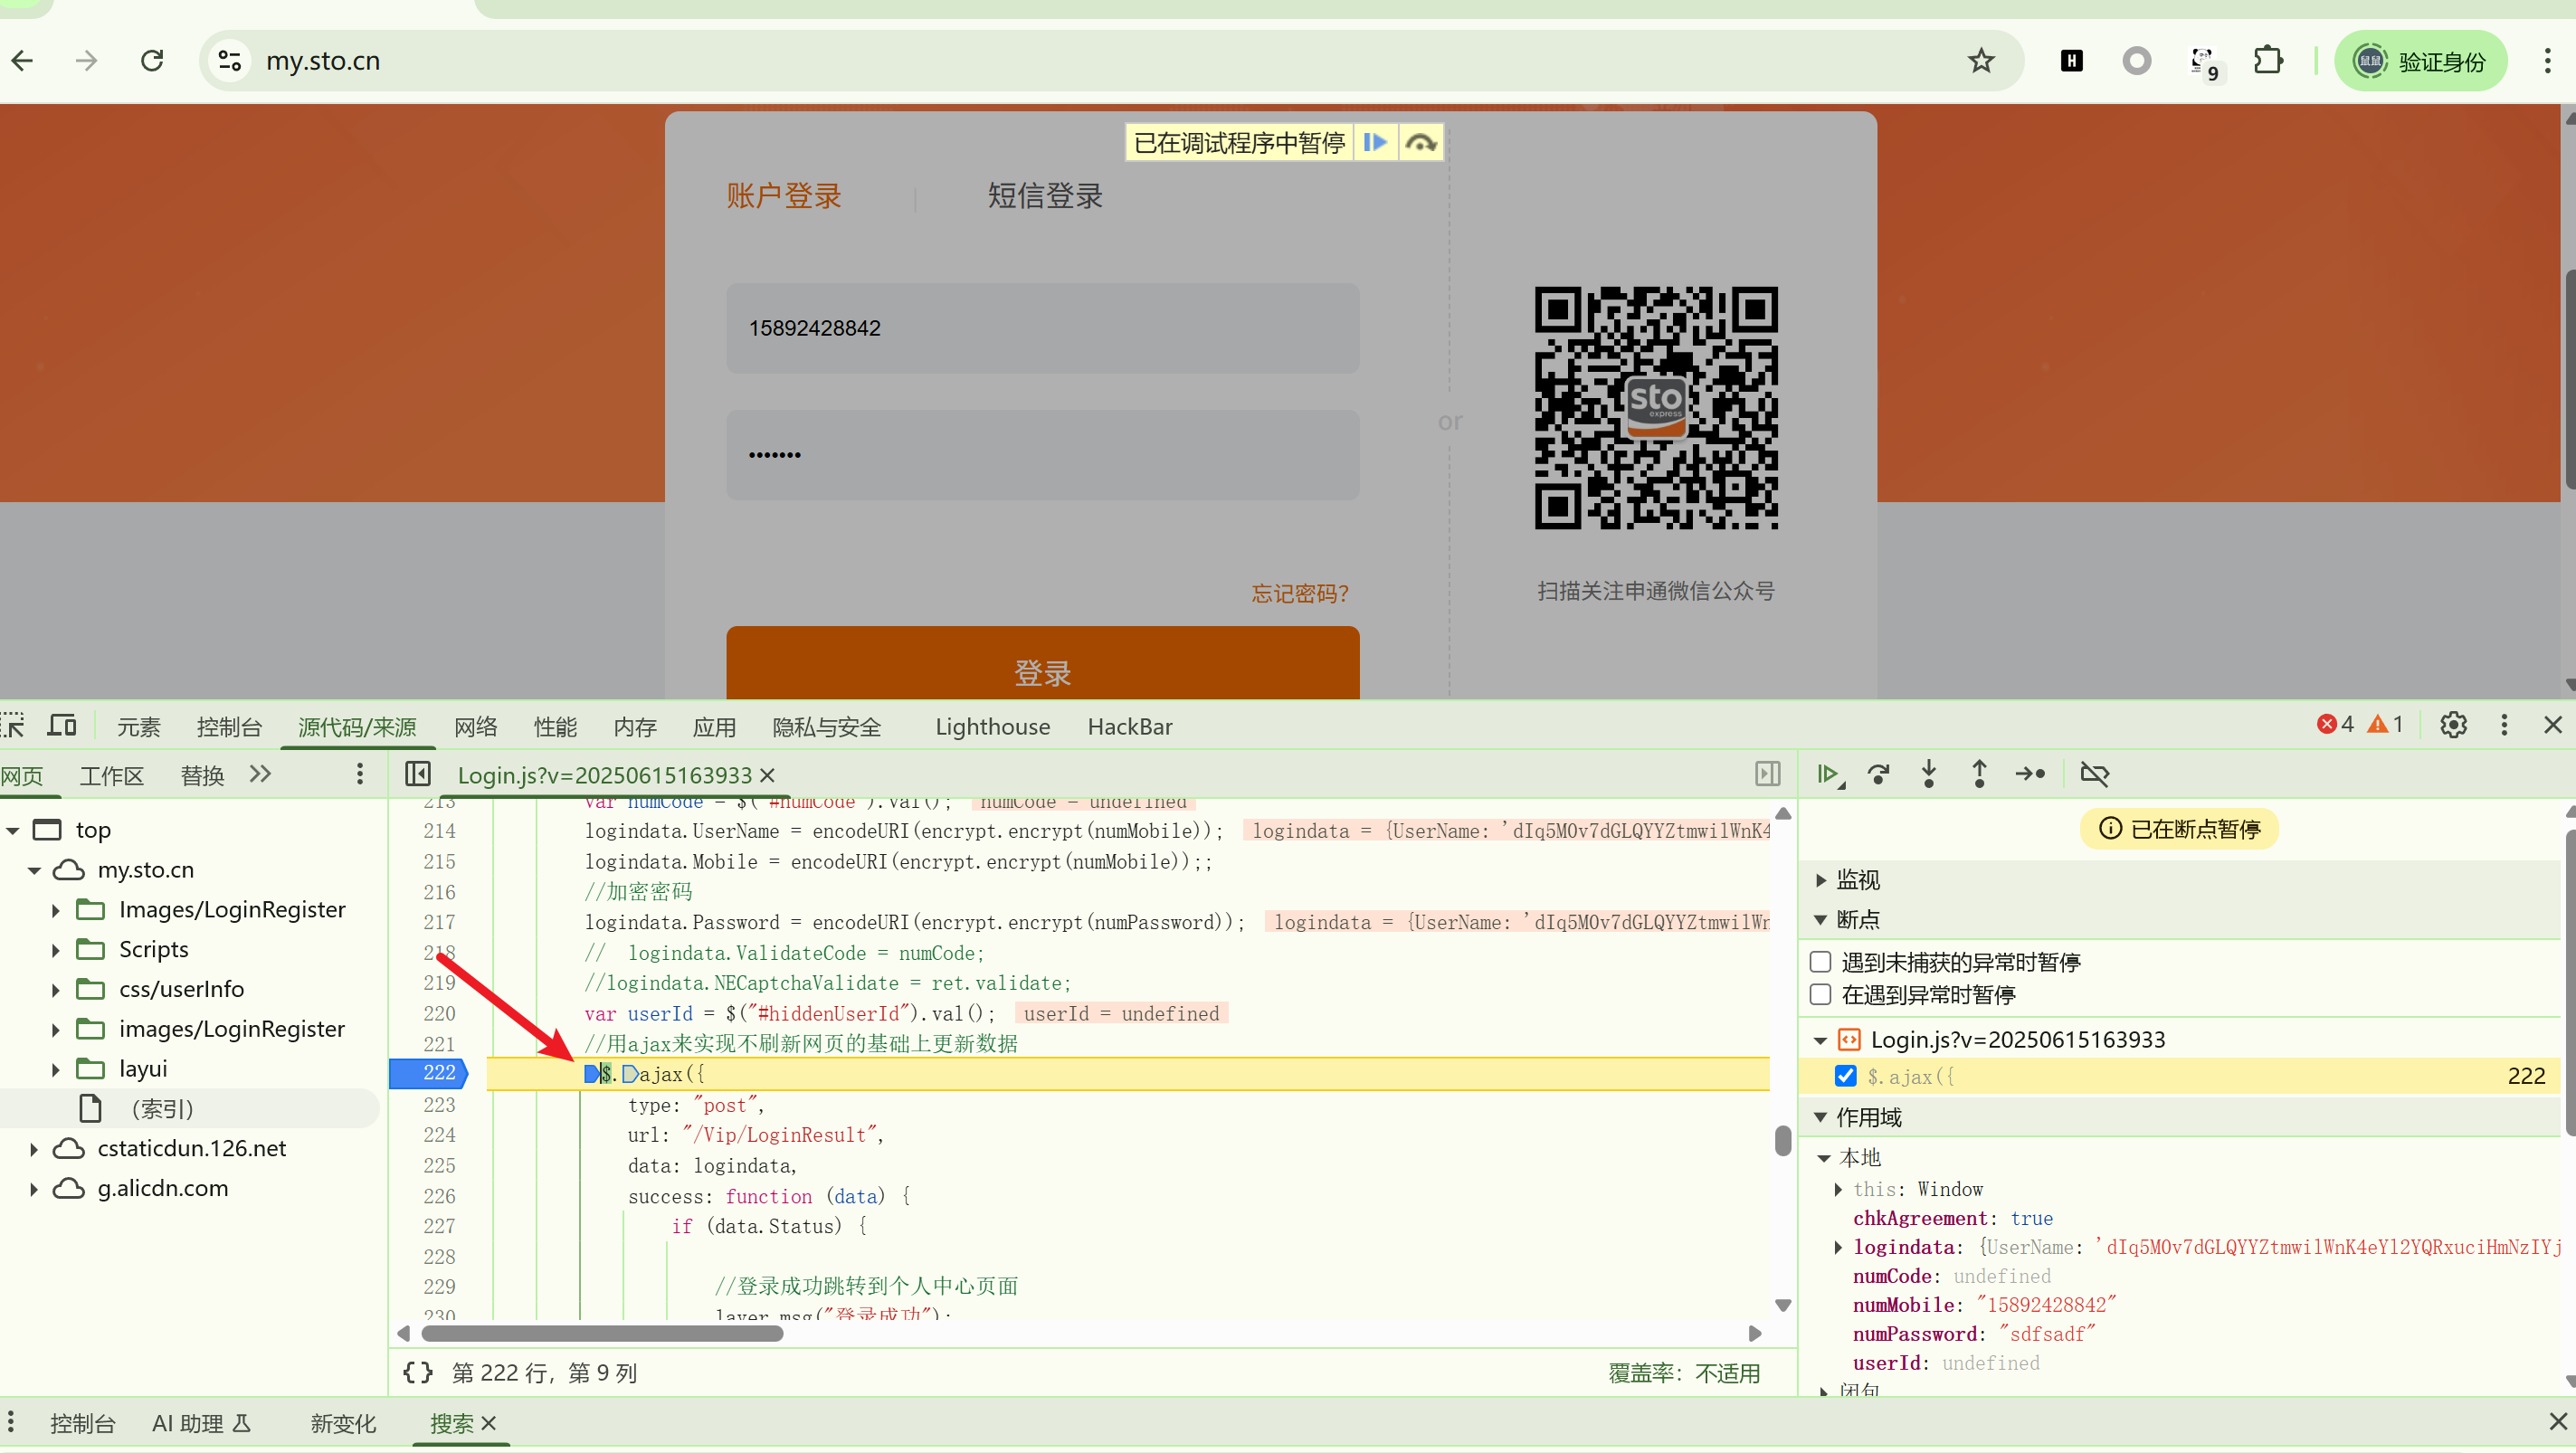Bookmark this page with star icon
The height and width of the screenshot is (1453, 2576).
click(1981, 61)
